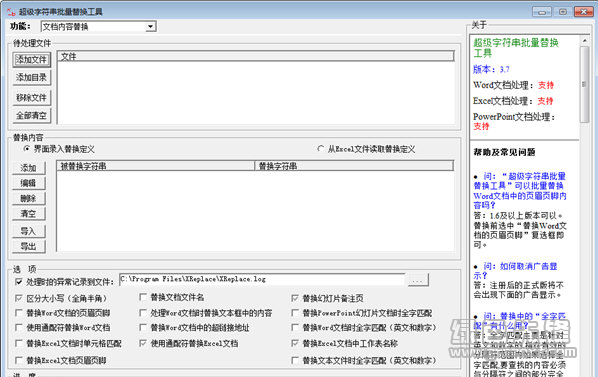Image resolution: width=598 pixels, height=377 pixels.
Task: Enable 替换PowerPoint幻灯片文档时全字匹配 checkbox
Action: tap(295, 313)
